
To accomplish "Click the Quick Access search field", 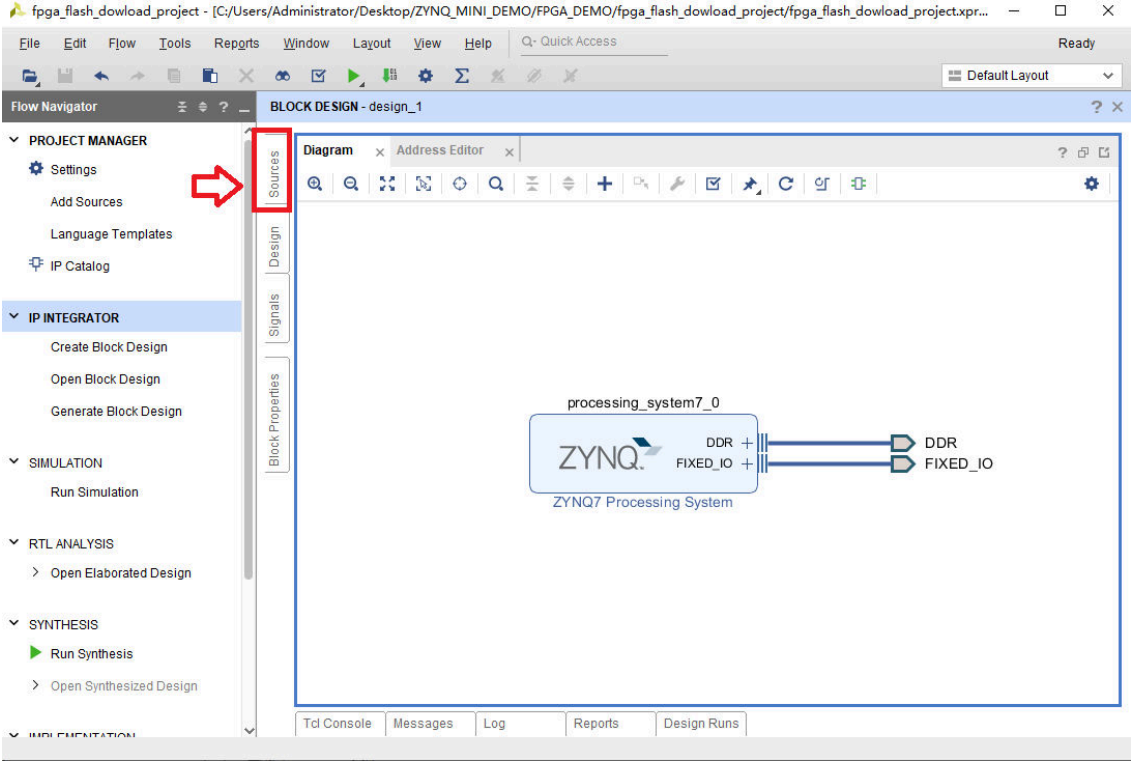I will coord(595,42).
